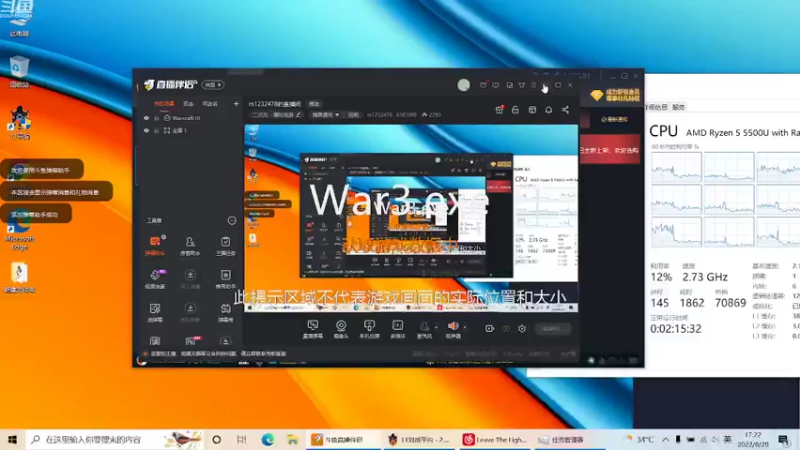Click the Windows taskbar search box
The width and height of the screenshot is (800, 450).
(x=114, y=439)
